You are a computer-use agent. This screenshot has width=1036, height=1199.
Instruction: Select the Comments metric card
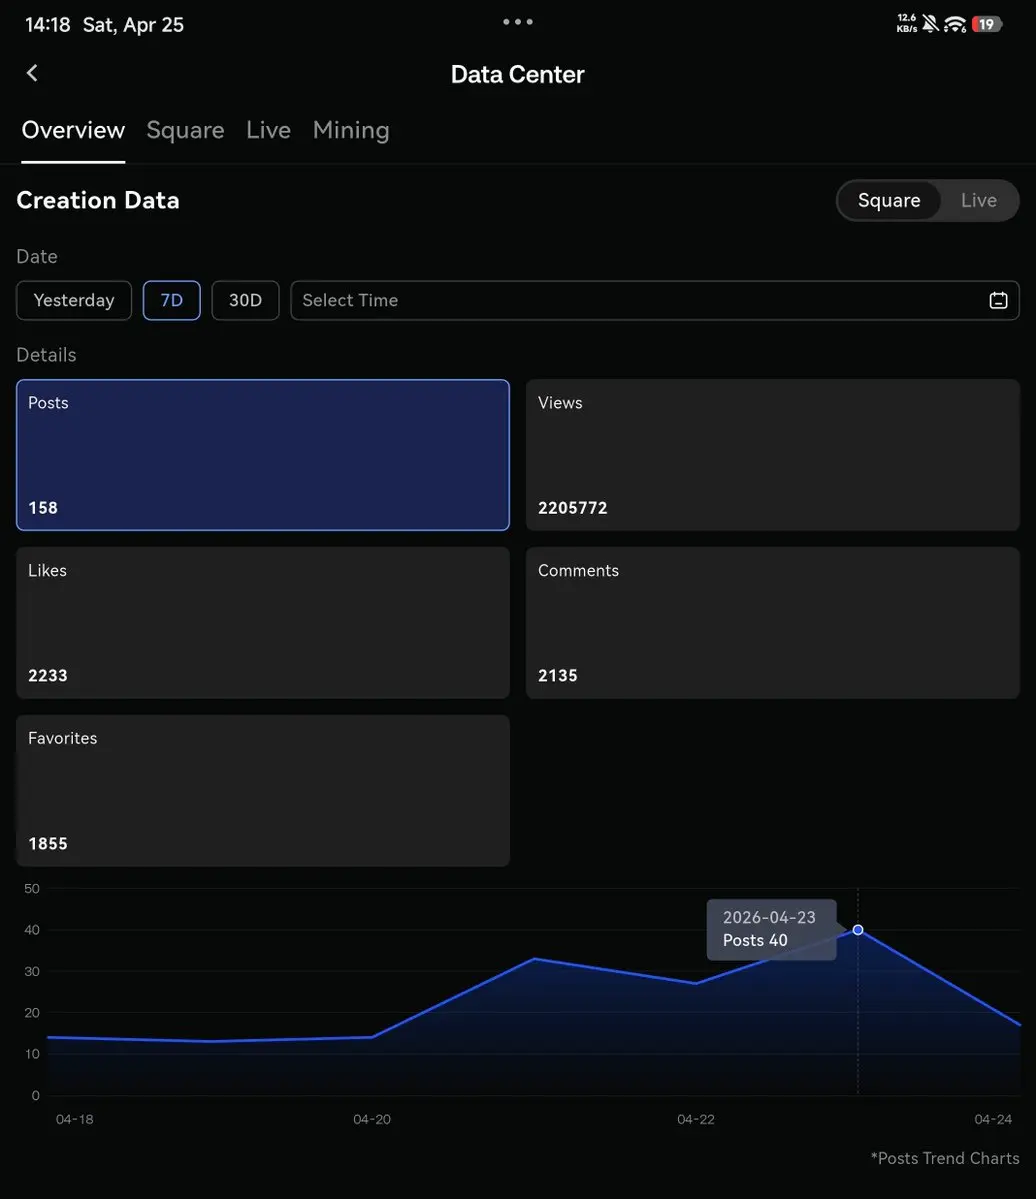(772, 622)
